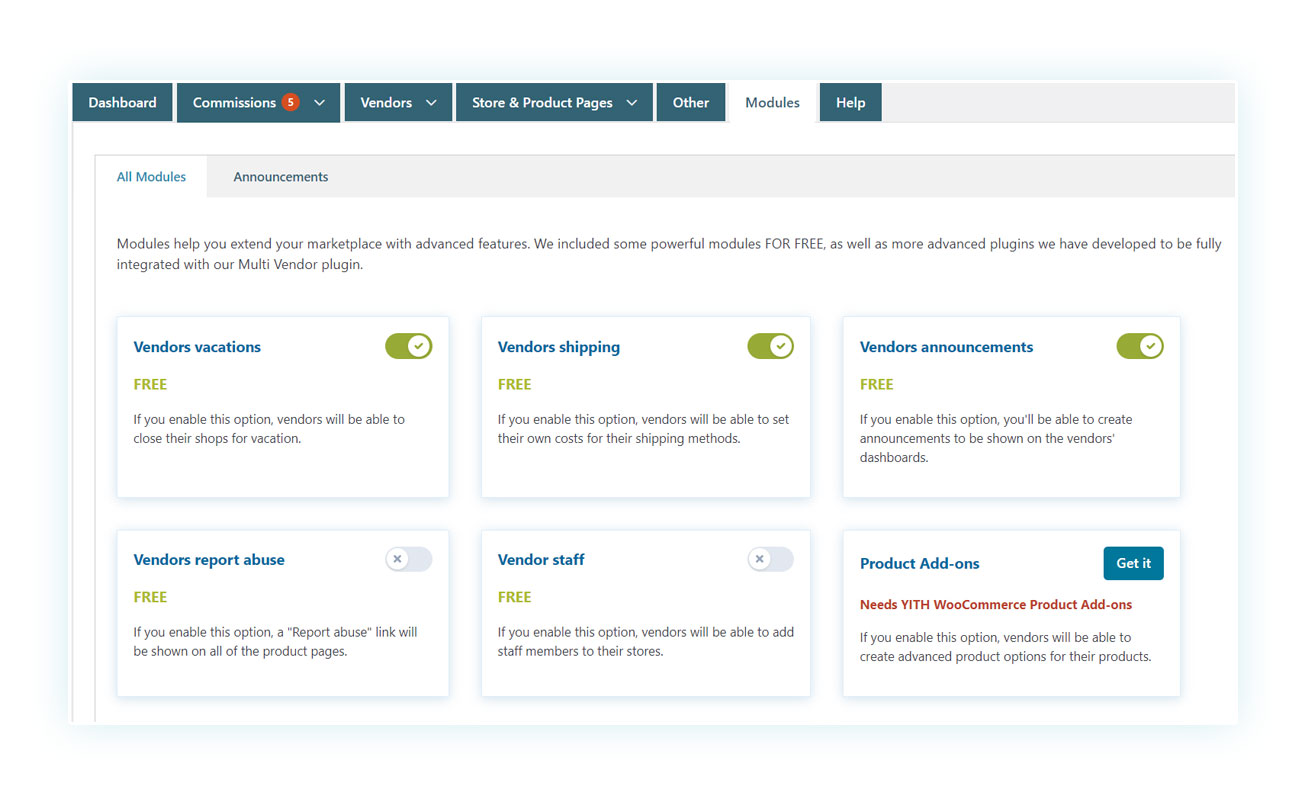Screen dimensions: 1300x801
Task: Select the All Modules sub-tab
Action: (x=151, y=177)
